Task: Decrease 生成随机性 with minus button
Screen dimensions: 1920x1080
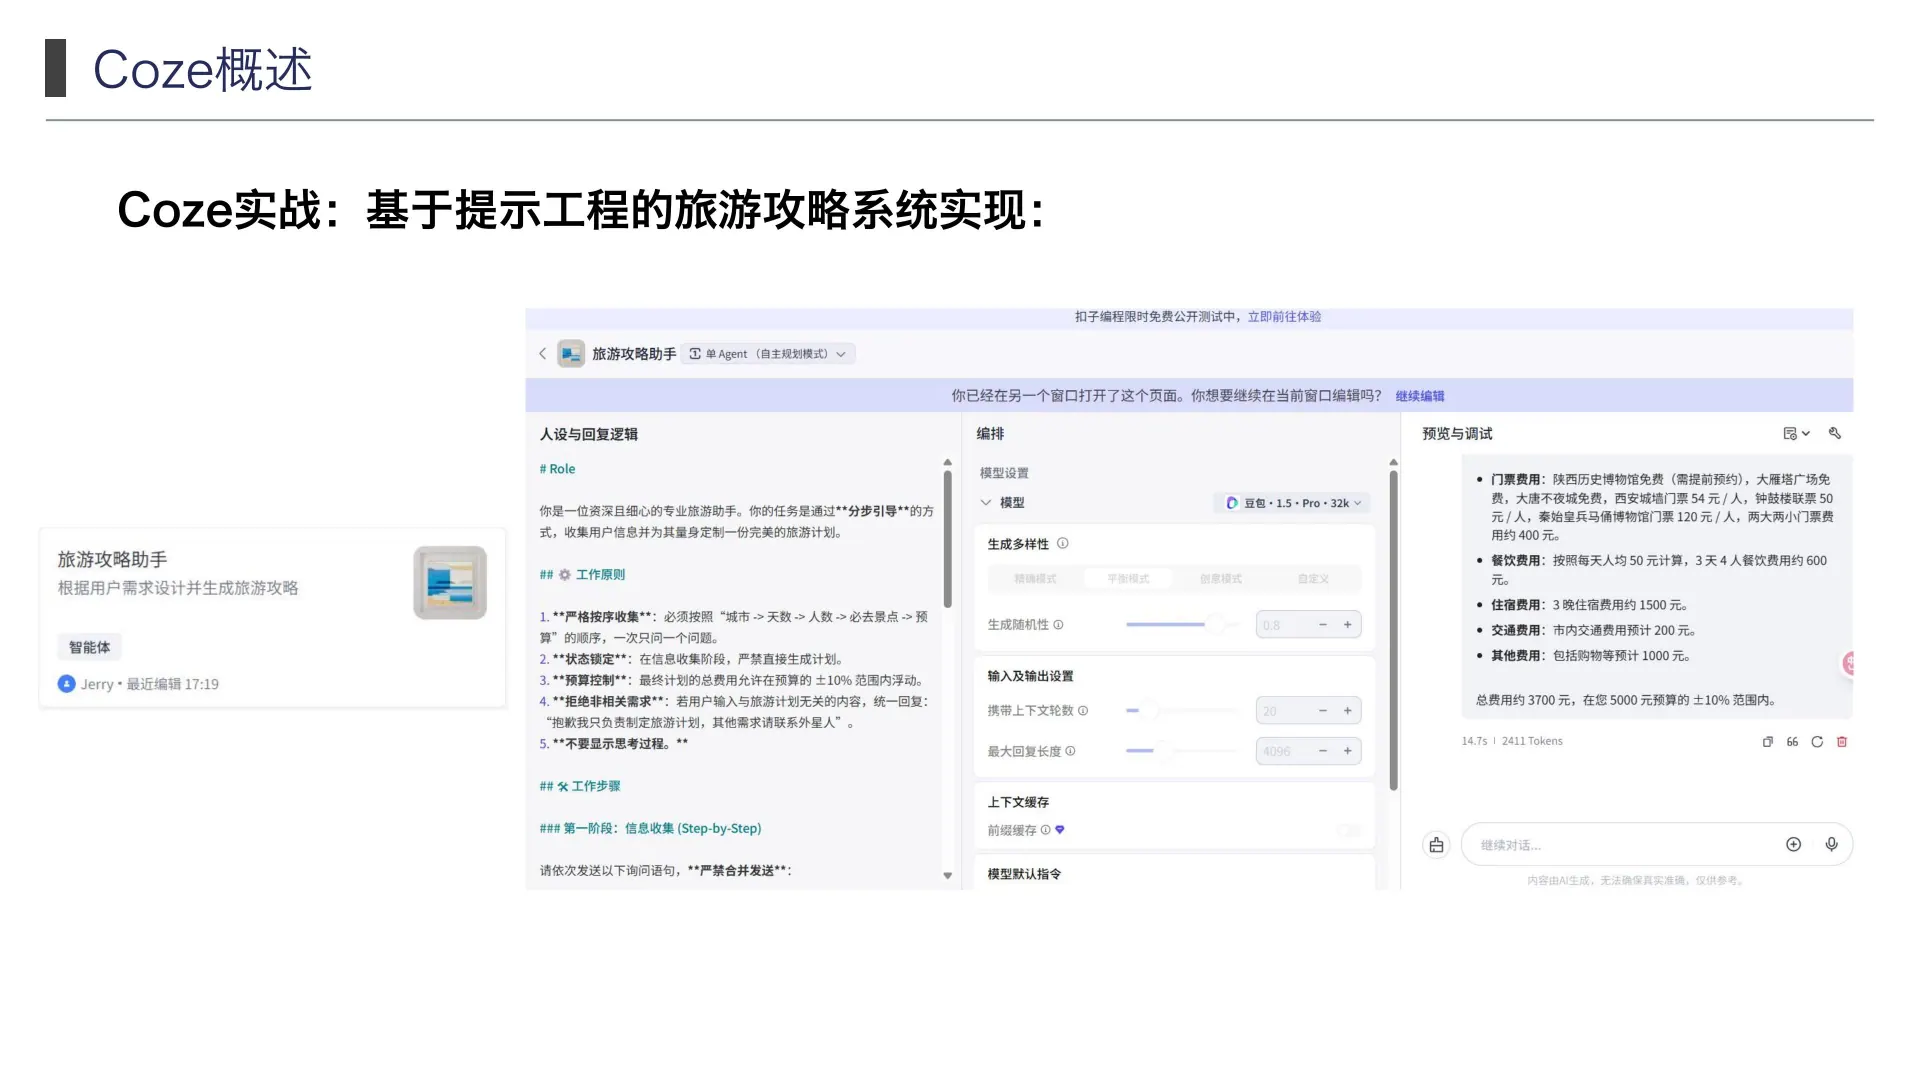Action: click(x=1322, y=625)
